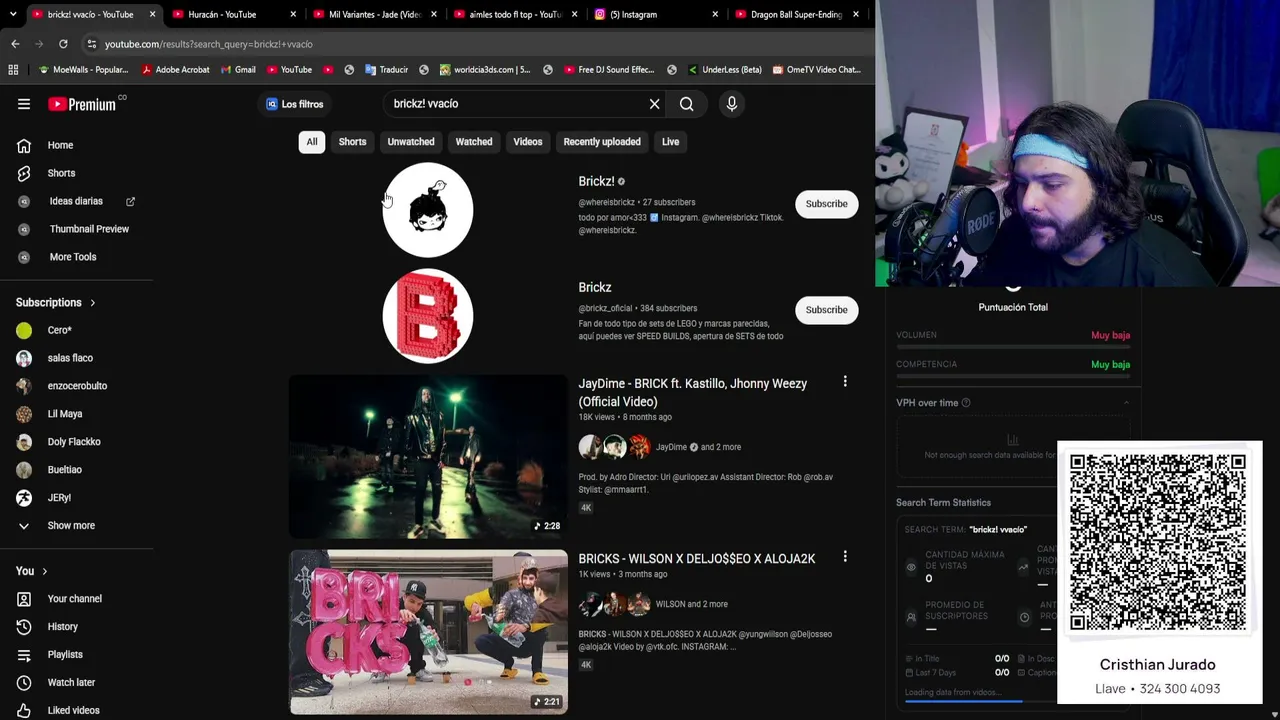This screenshot has width=1280, height=720.
Task: Select the Live filter chip
Action: tap(670, 142)
